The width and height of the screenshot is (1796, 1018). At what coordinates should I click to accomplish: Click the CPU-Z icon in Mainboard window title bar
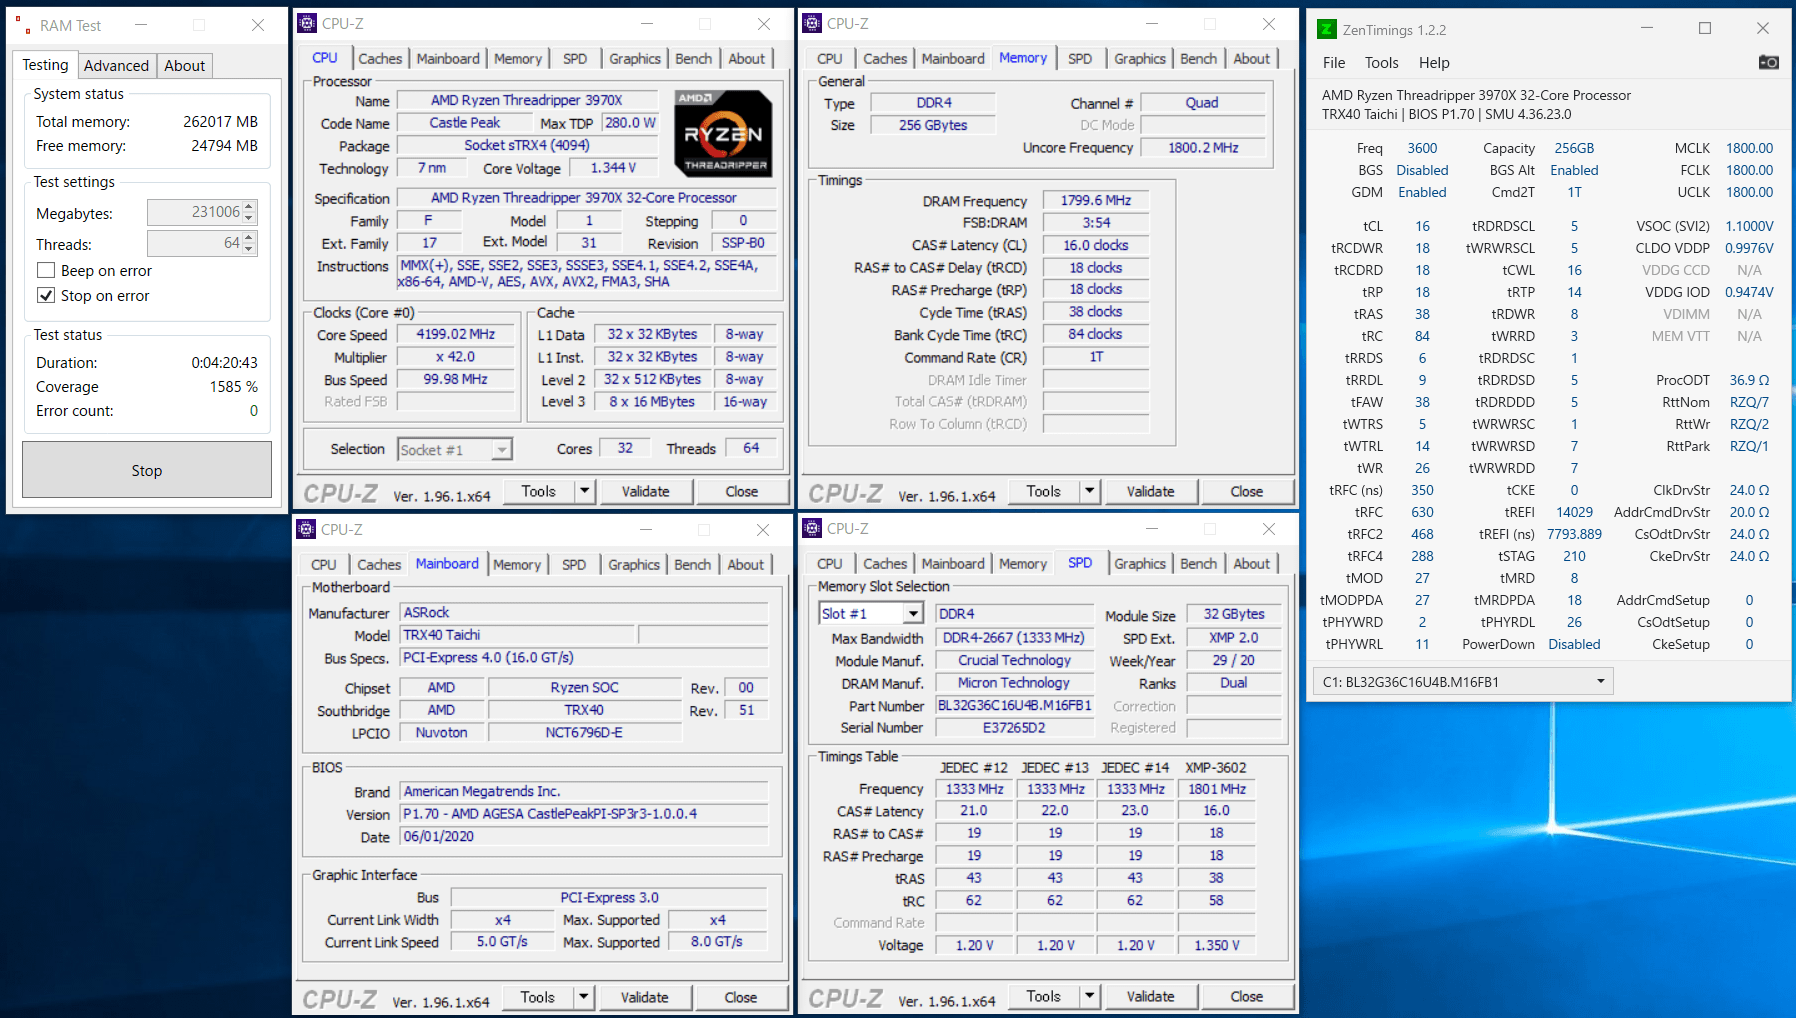(x=307, y=529)
